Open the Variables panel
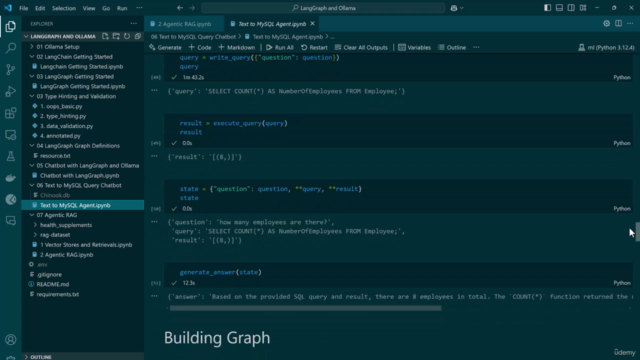The width and height of the screenshot is (640, 360). tap(415, 47)
